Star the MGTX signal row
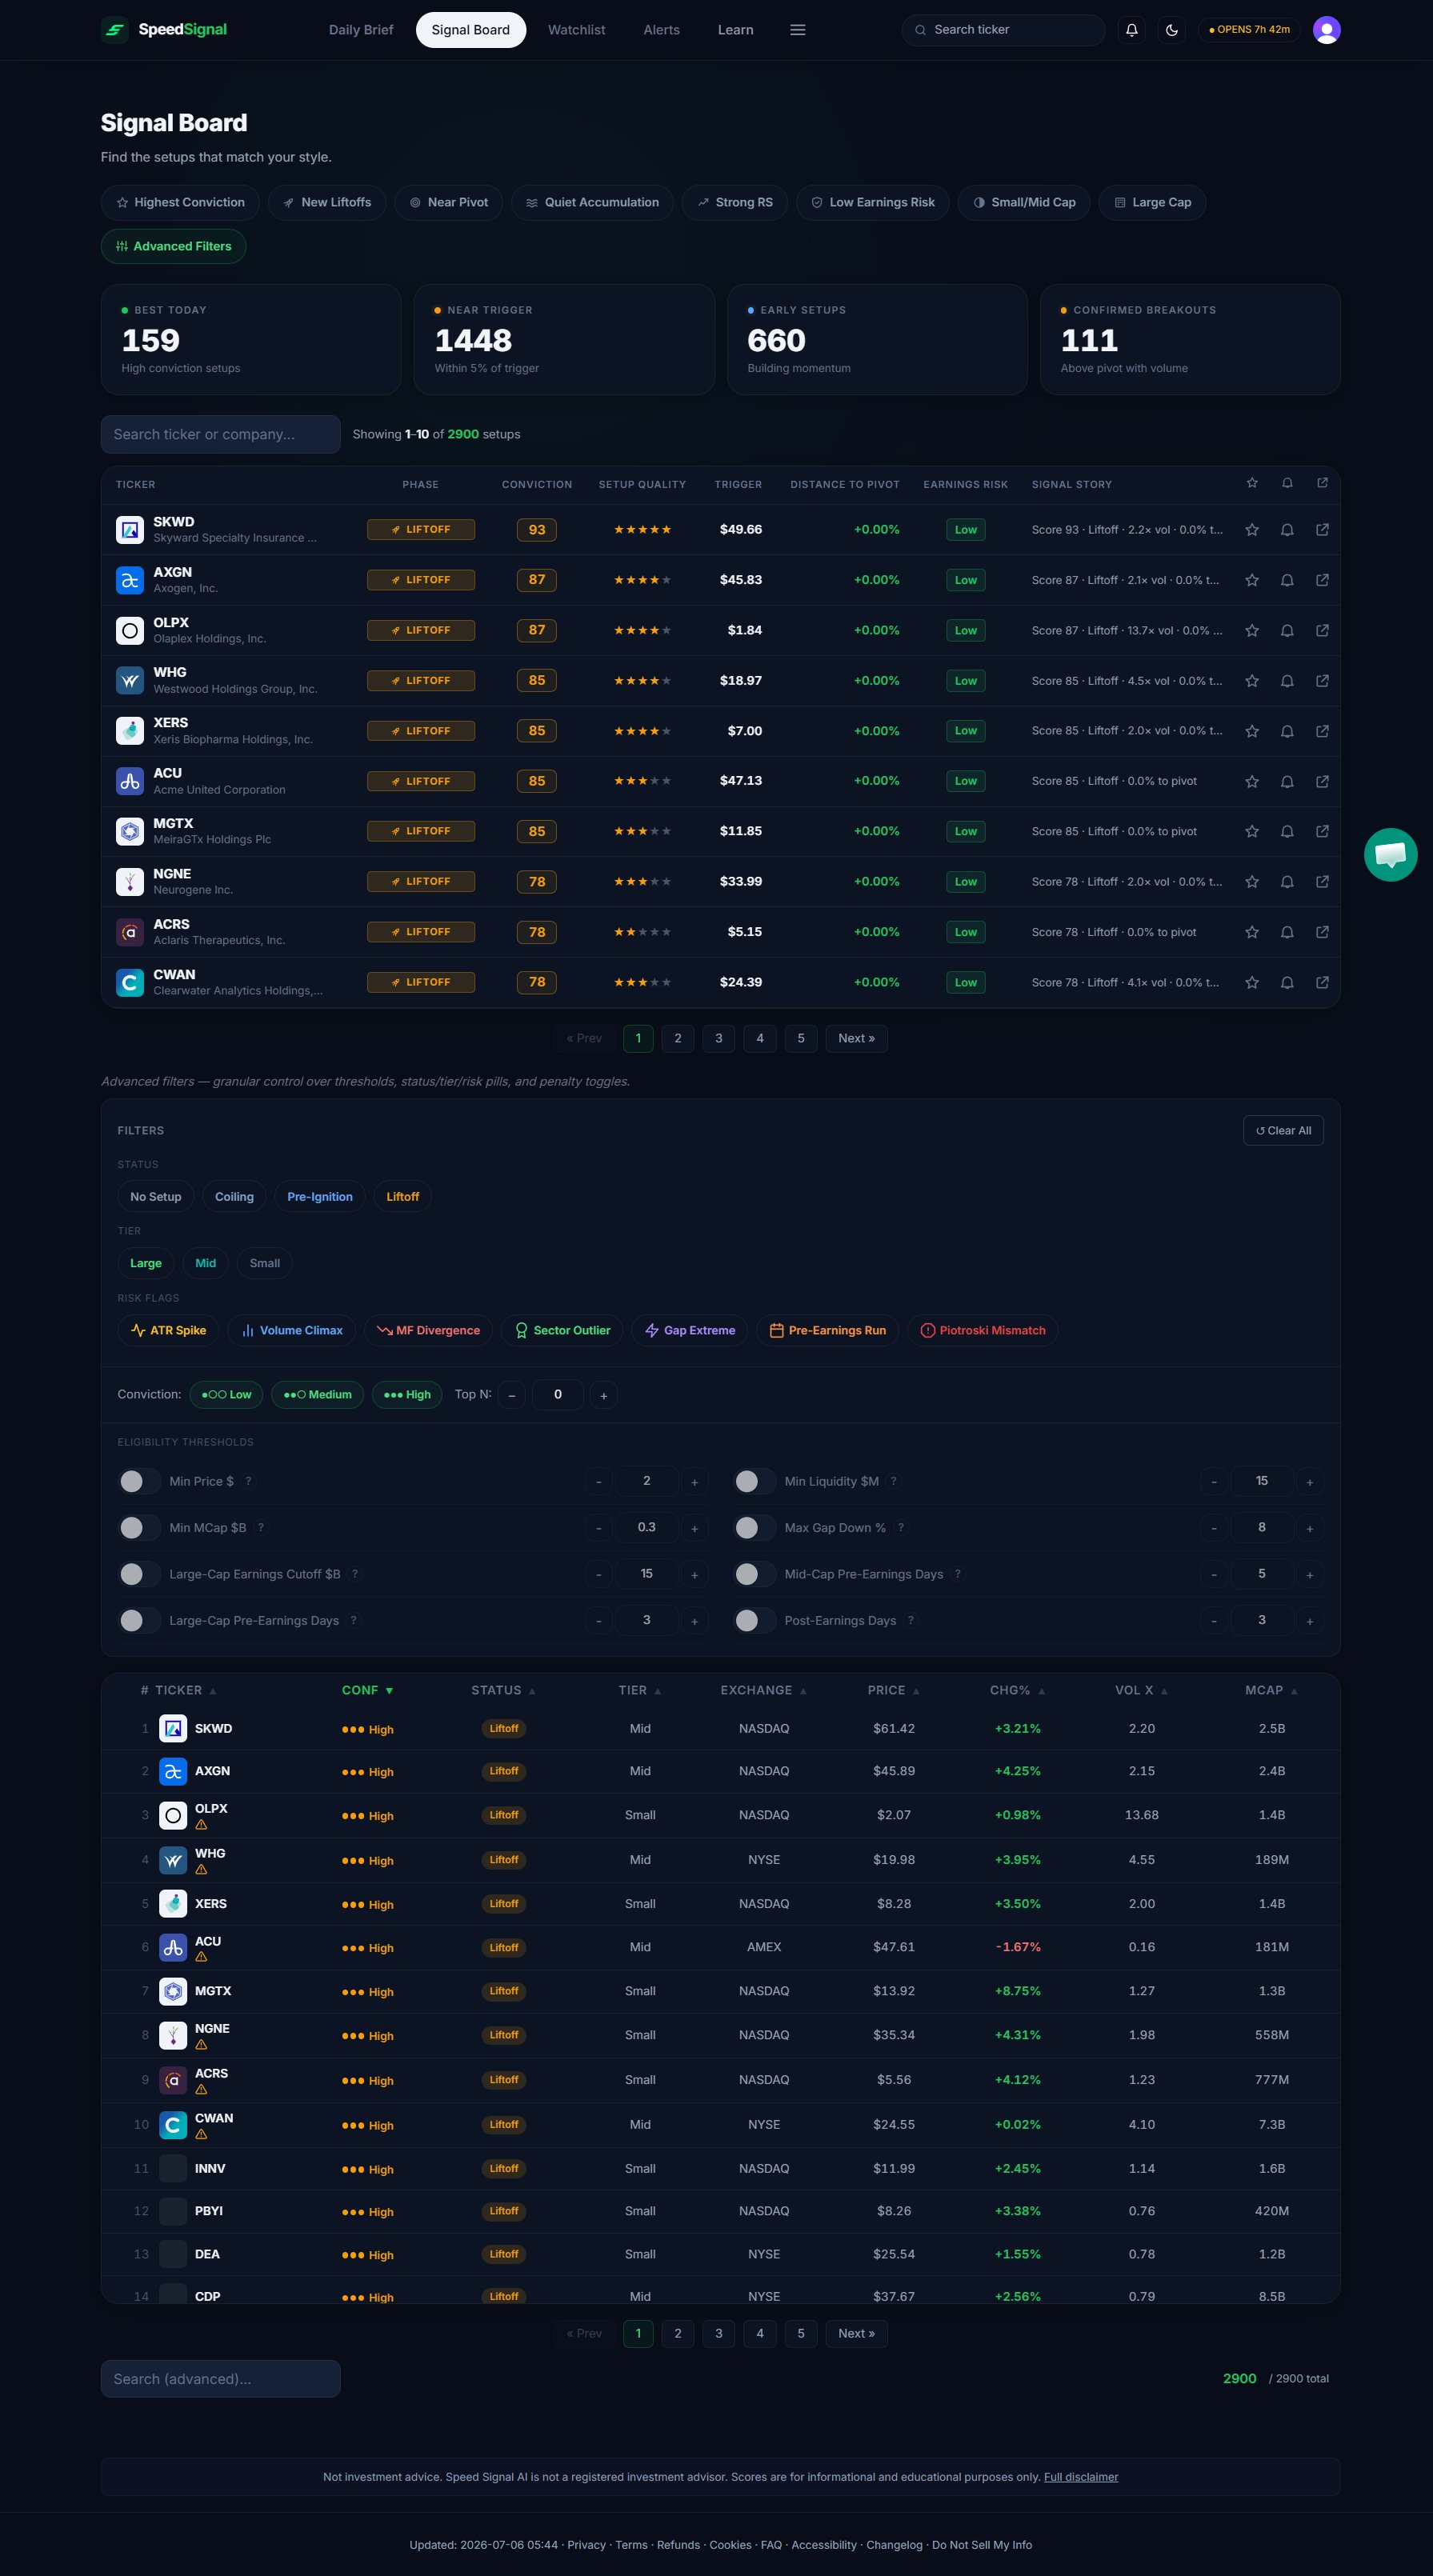1433x2576 pixels. pyautogui.click(x=1251, y=831)
